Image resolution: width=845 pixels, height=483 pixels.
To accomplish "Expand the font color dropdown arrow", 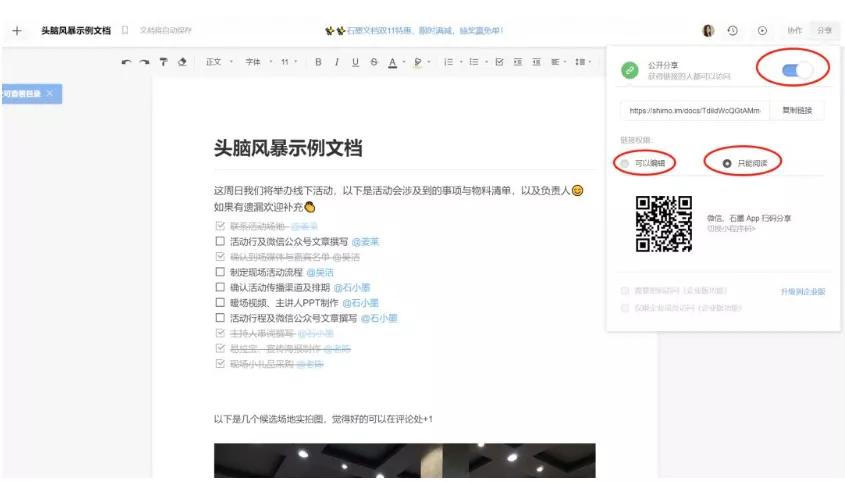I will click(x=404, y=62).
